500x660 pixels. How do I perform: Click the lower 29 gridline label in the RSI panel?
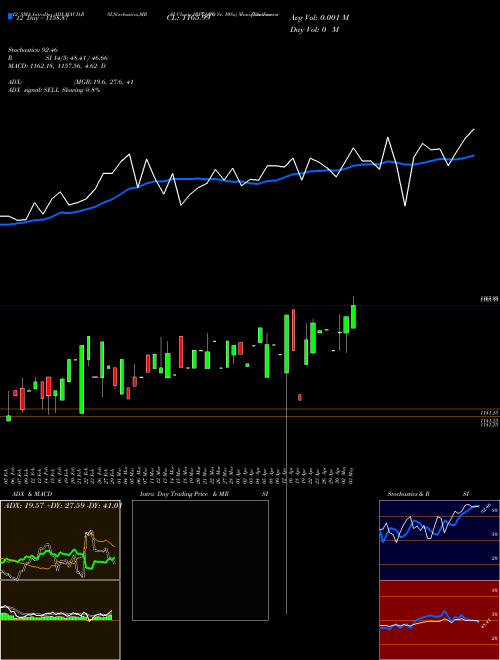pyautogui.click(x=495, y=638)
